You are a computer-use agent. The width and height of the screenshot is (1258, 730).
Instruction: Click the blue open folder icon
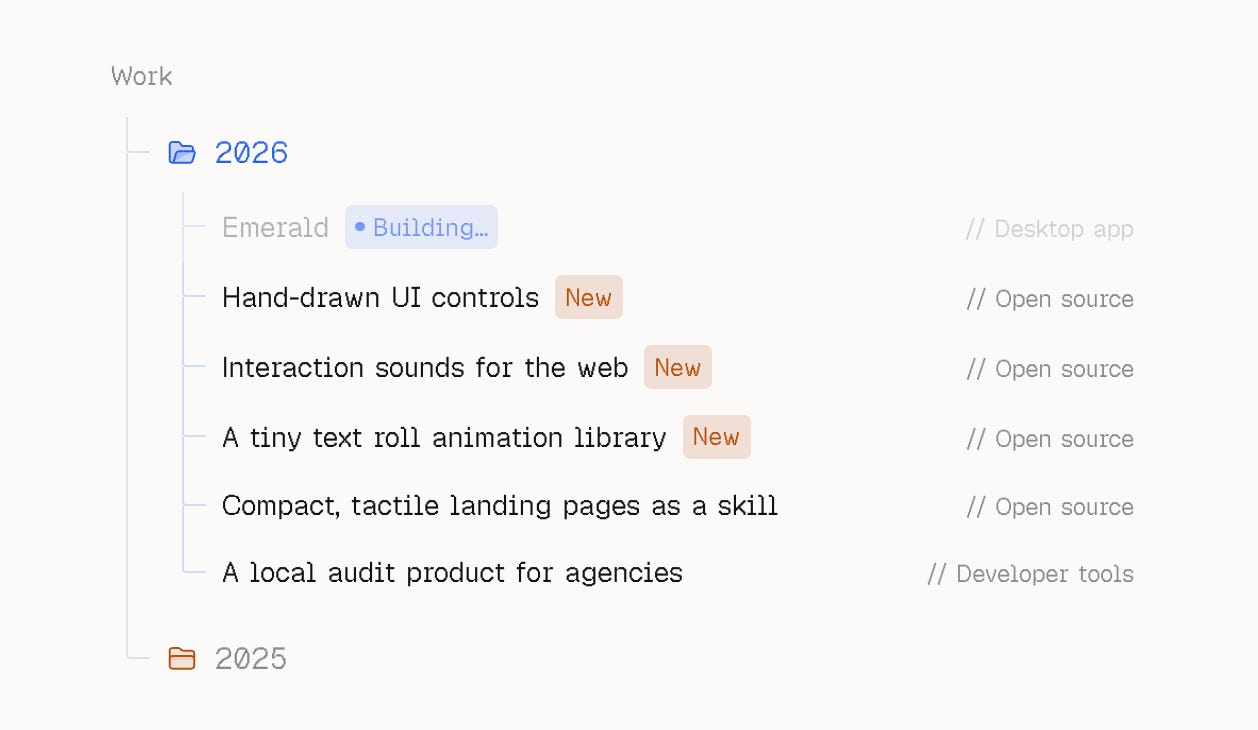coord(182,153)
